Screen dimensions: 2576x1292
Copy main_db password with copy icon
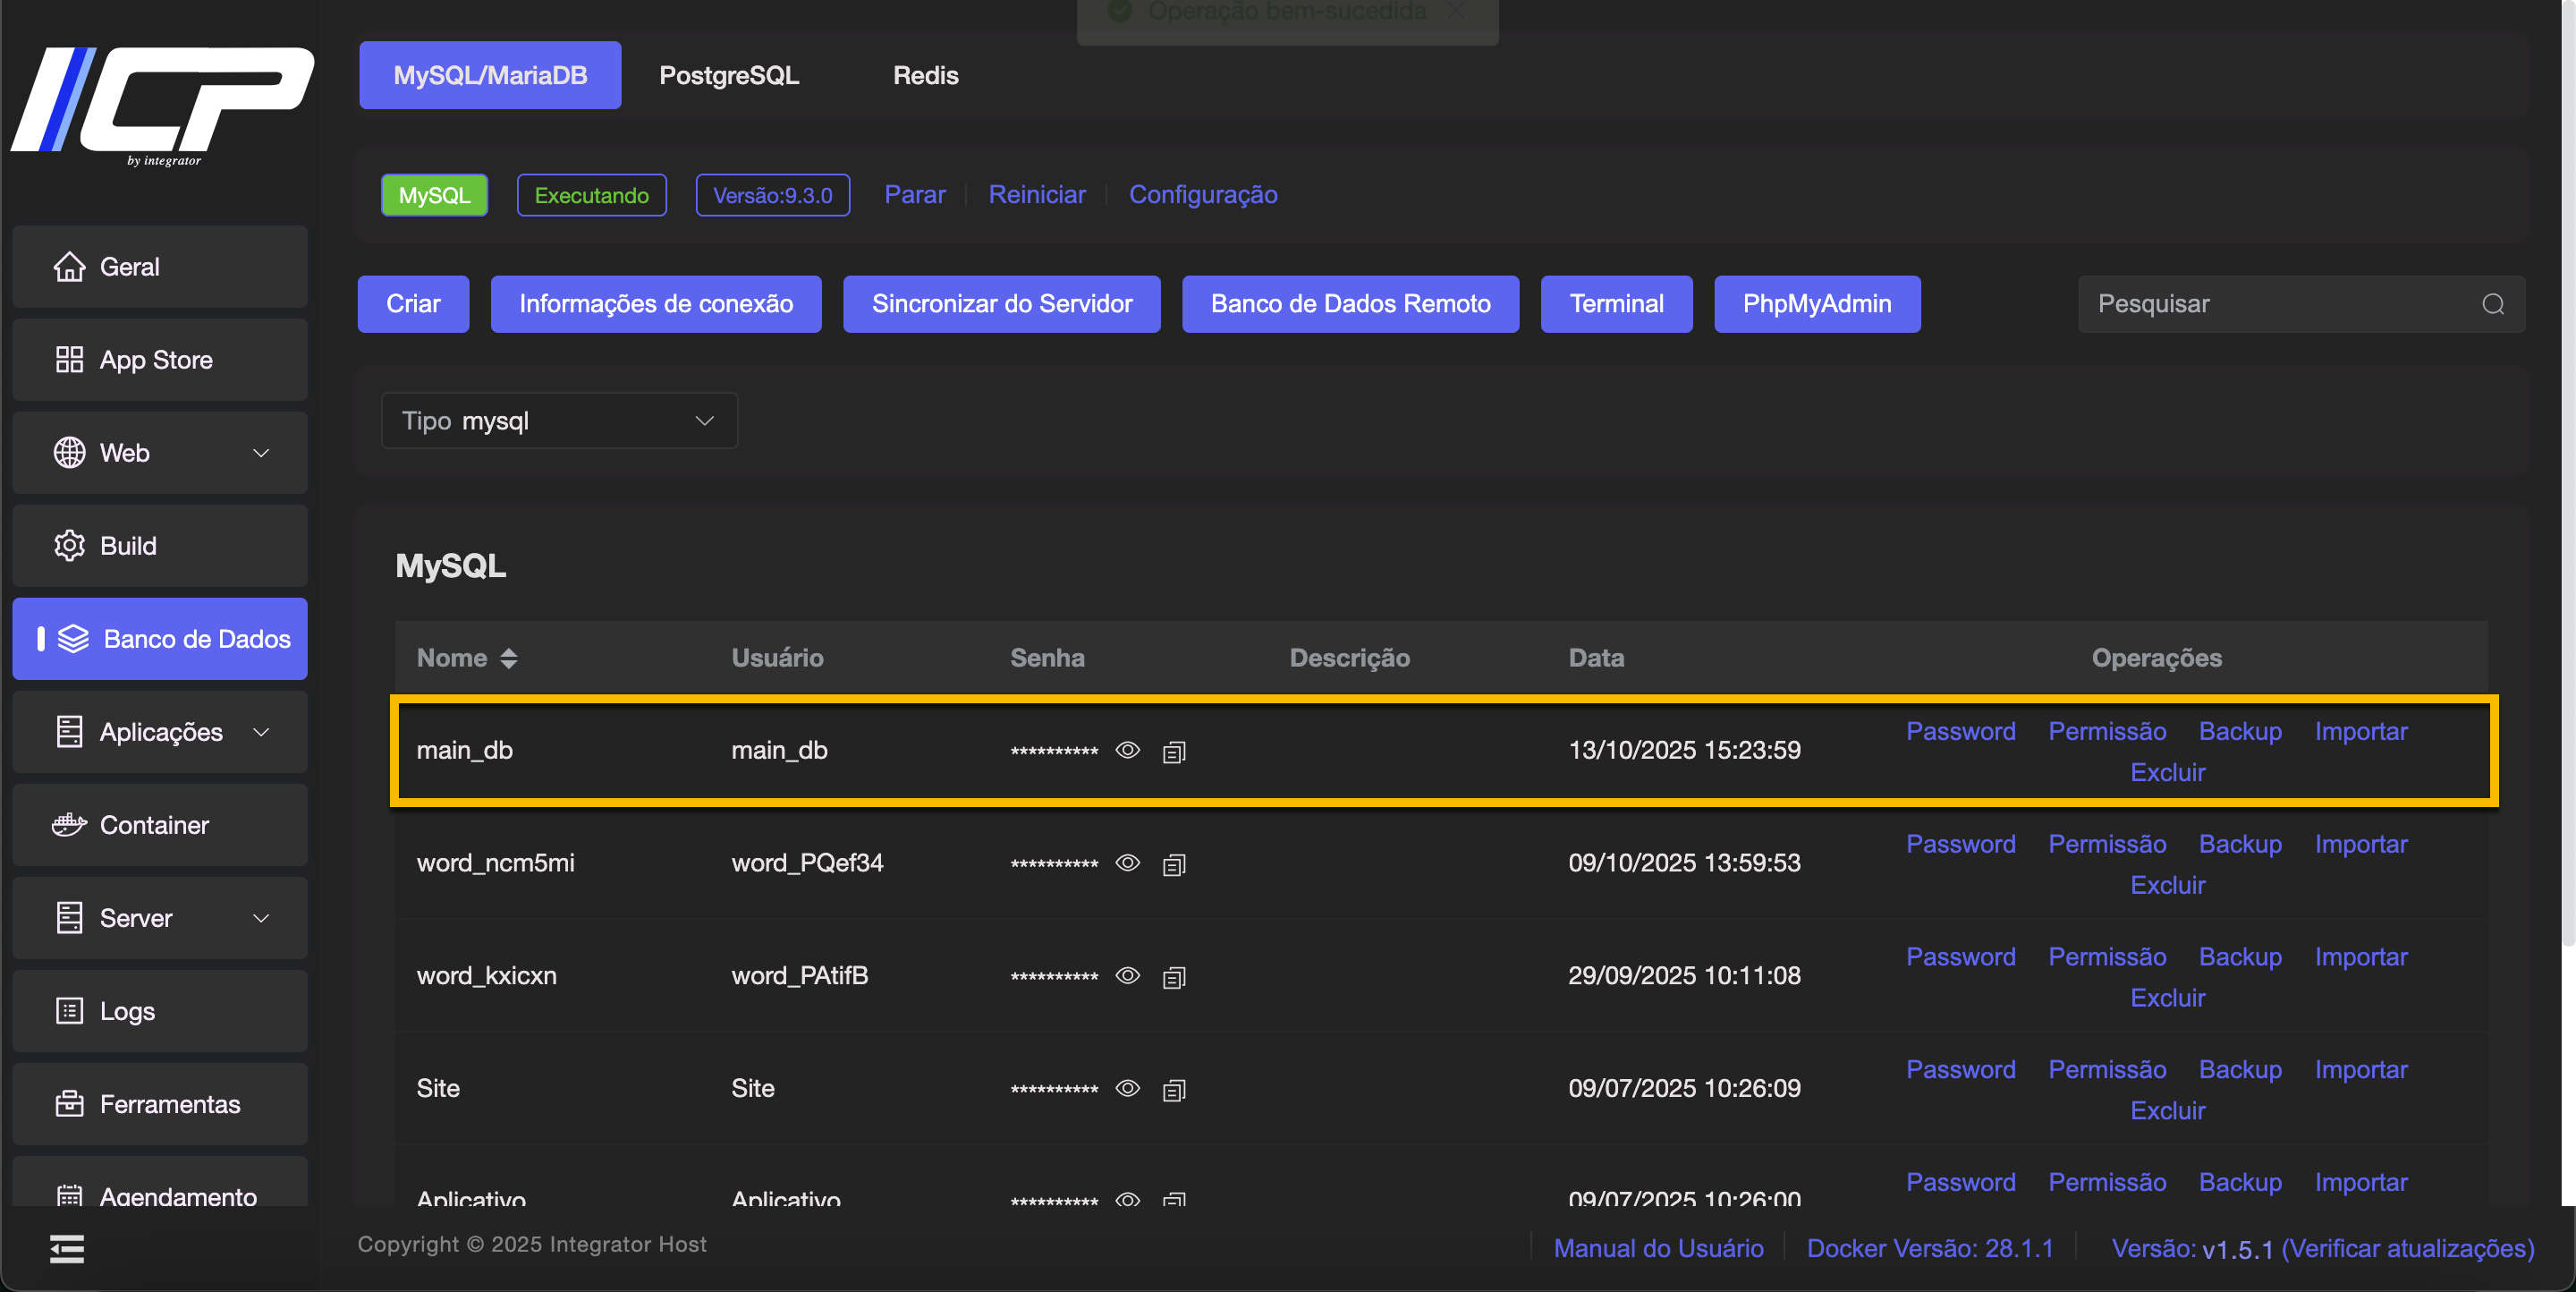[x=1174, y=752]
